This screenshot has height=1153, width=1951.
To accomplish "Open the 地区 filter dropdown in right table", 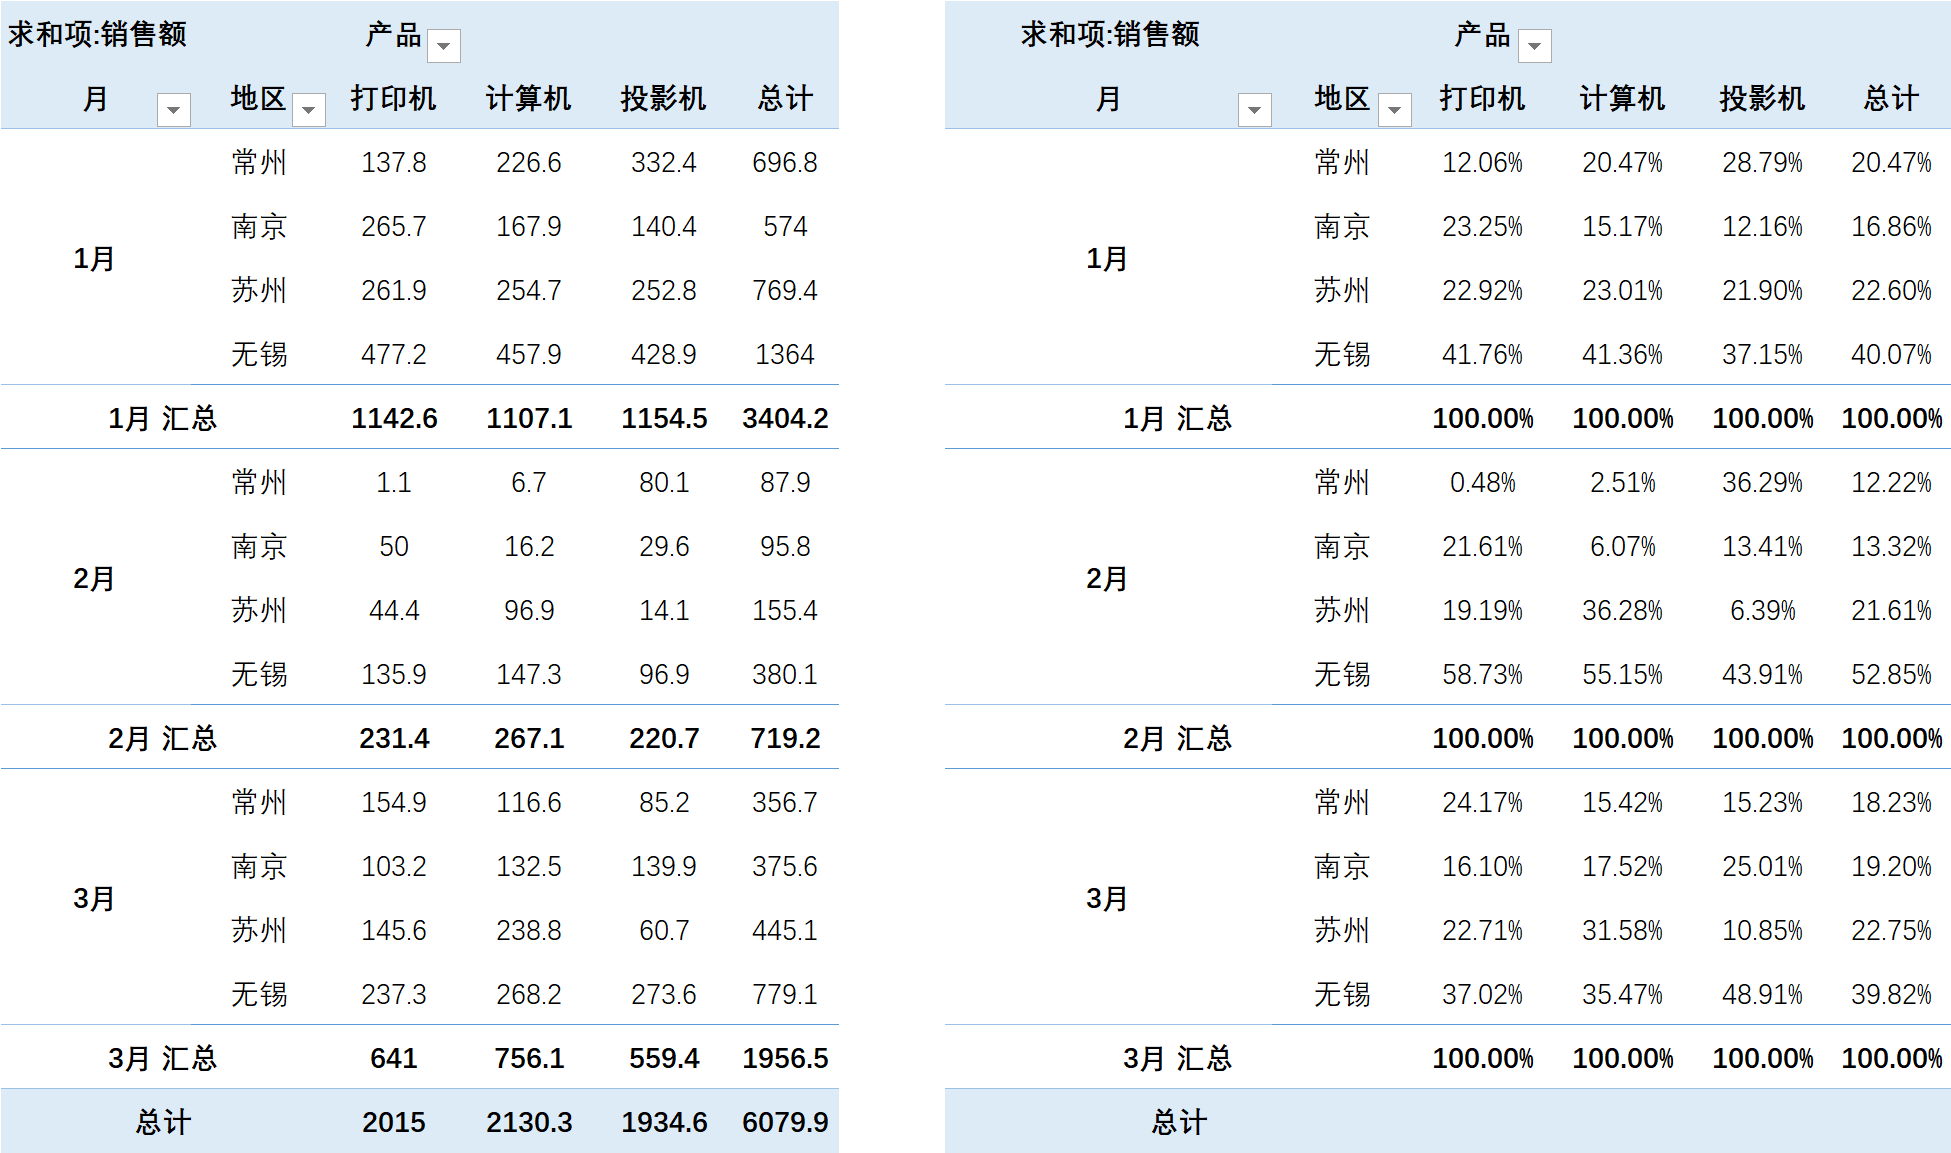I will pyautogui.click(x=1394, y=109).
